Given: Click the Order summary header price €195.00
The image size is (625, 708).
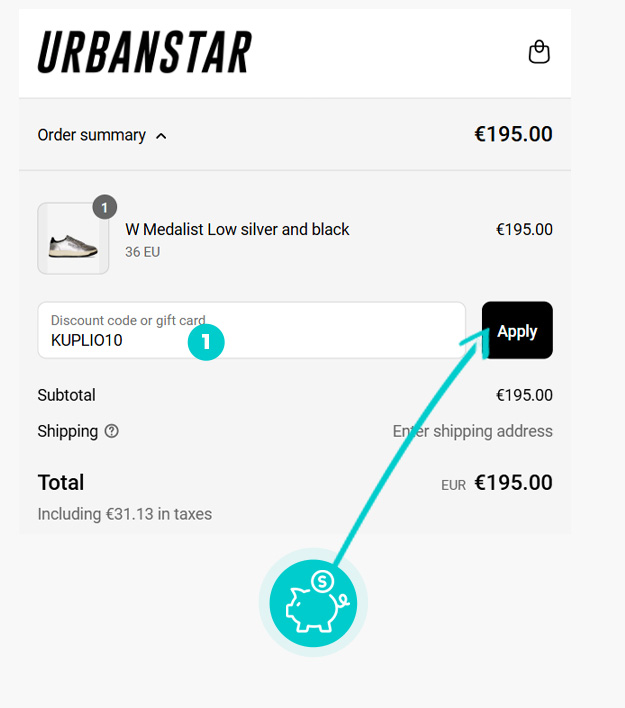Looking at the screenshot, I should pos(513,134).
